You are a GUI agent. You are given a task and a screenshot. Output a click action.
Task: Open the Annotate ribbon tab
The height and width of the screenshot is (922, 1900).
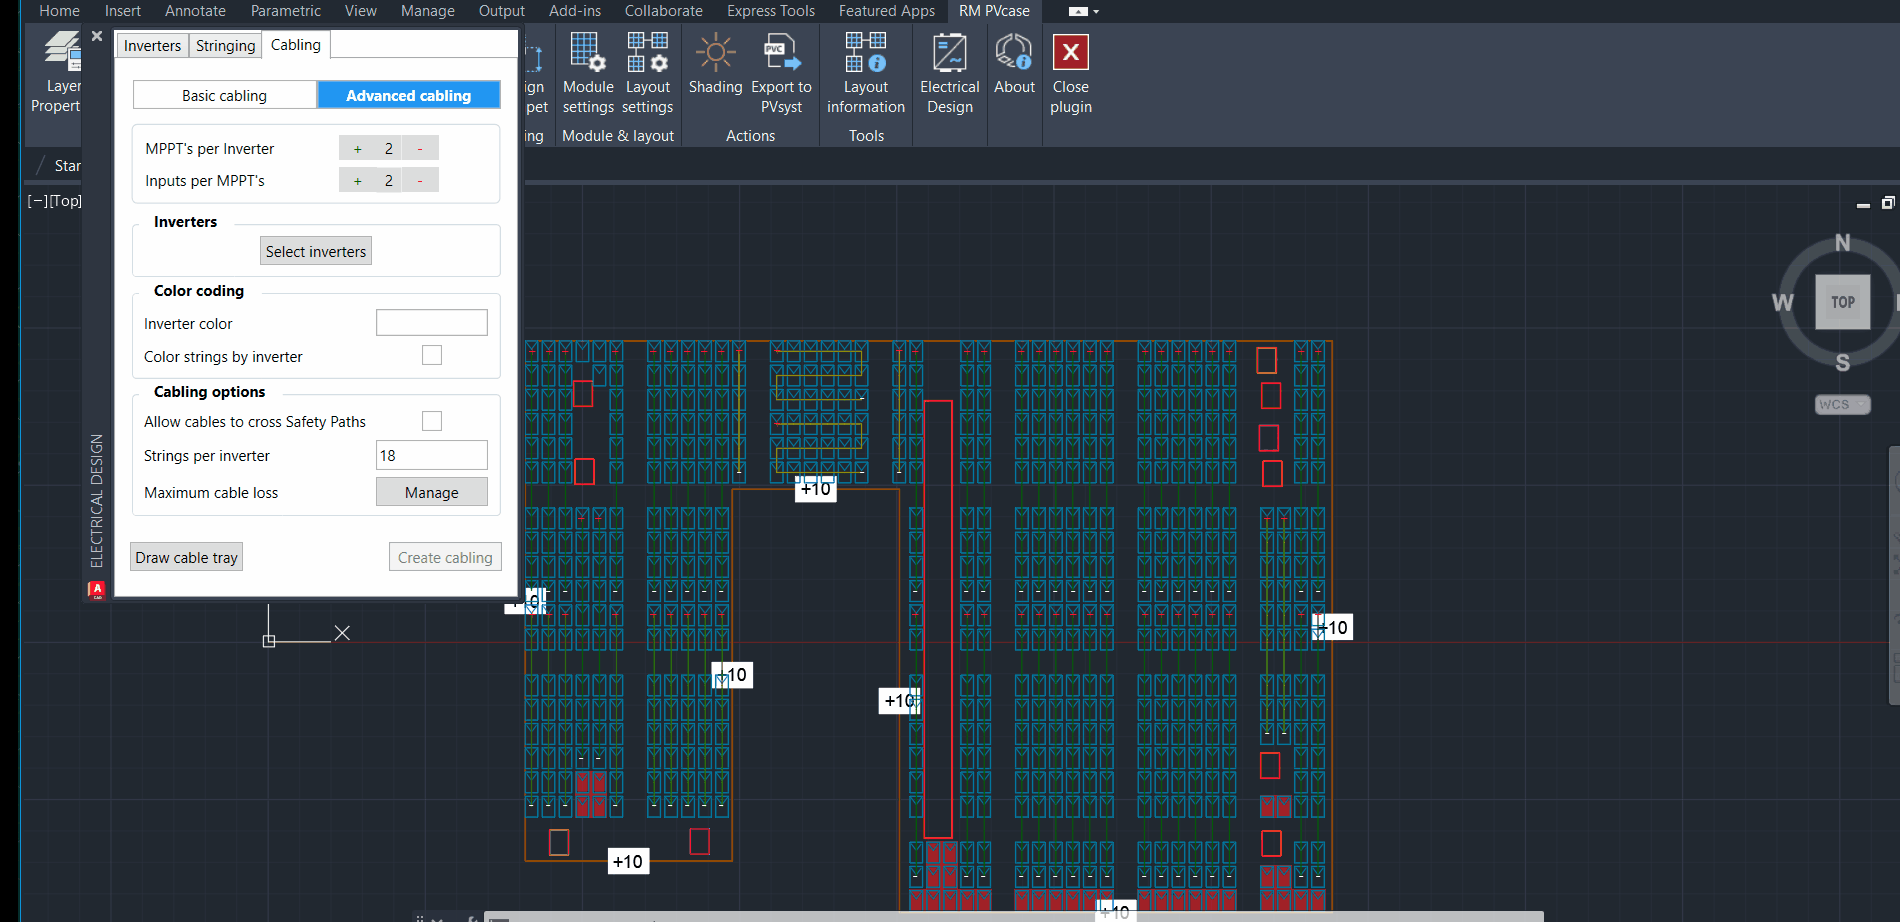click(195, 11)
